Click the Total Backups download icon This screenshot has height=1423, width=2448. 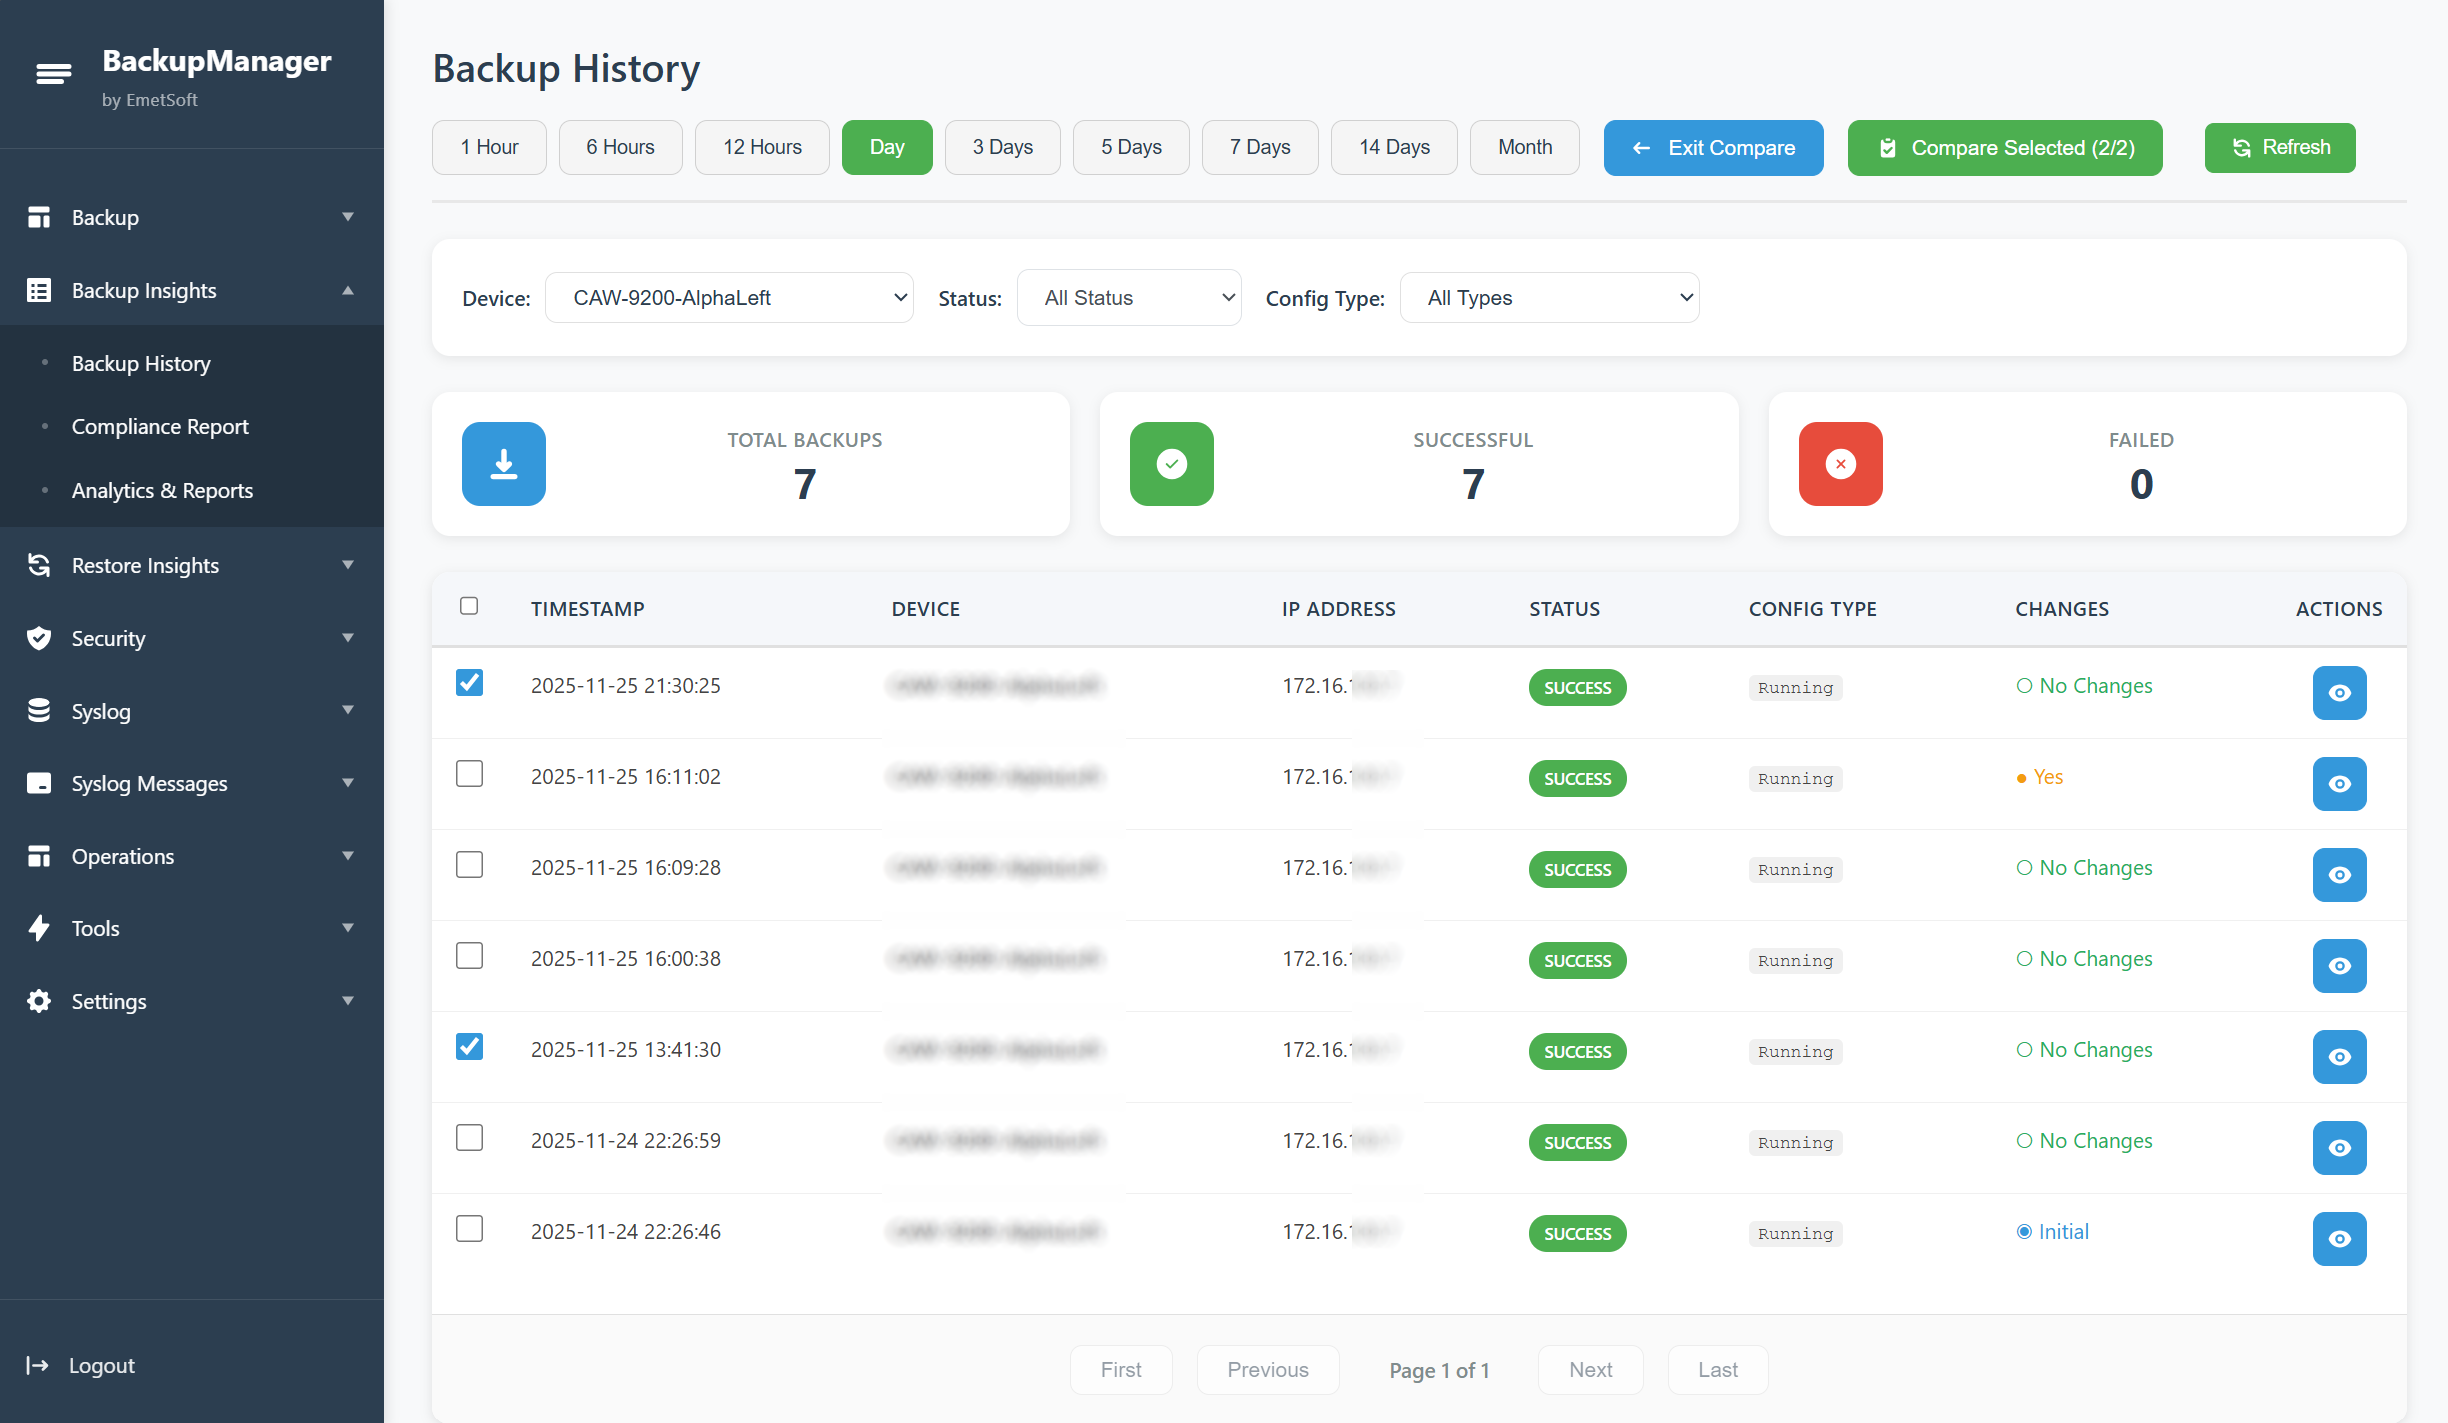click(x=504, y=464)
